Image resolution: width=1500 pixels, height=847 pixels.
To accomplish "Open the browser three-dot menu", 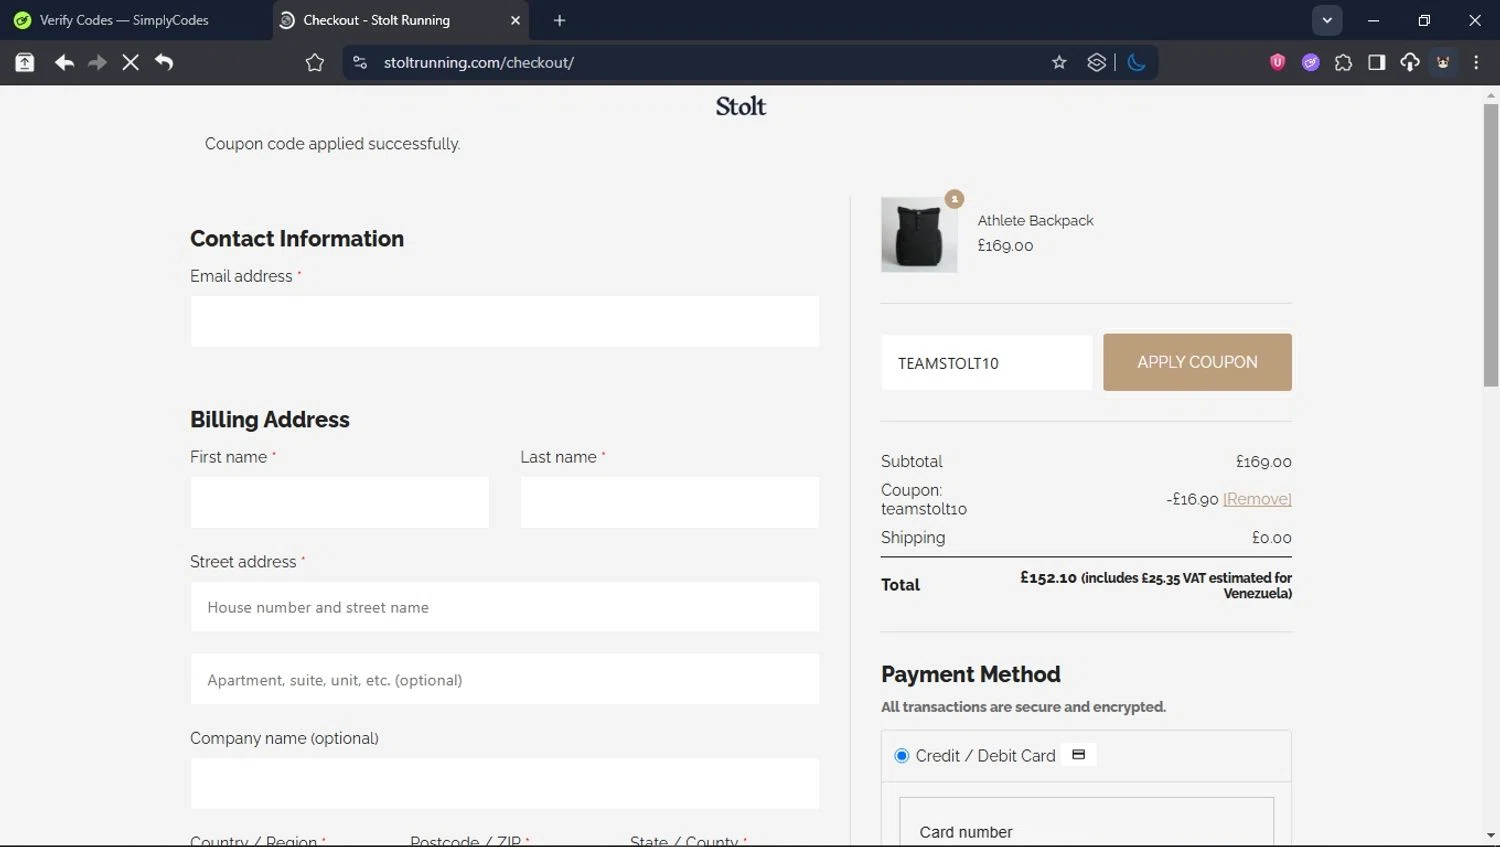I will coord(1476,62).
